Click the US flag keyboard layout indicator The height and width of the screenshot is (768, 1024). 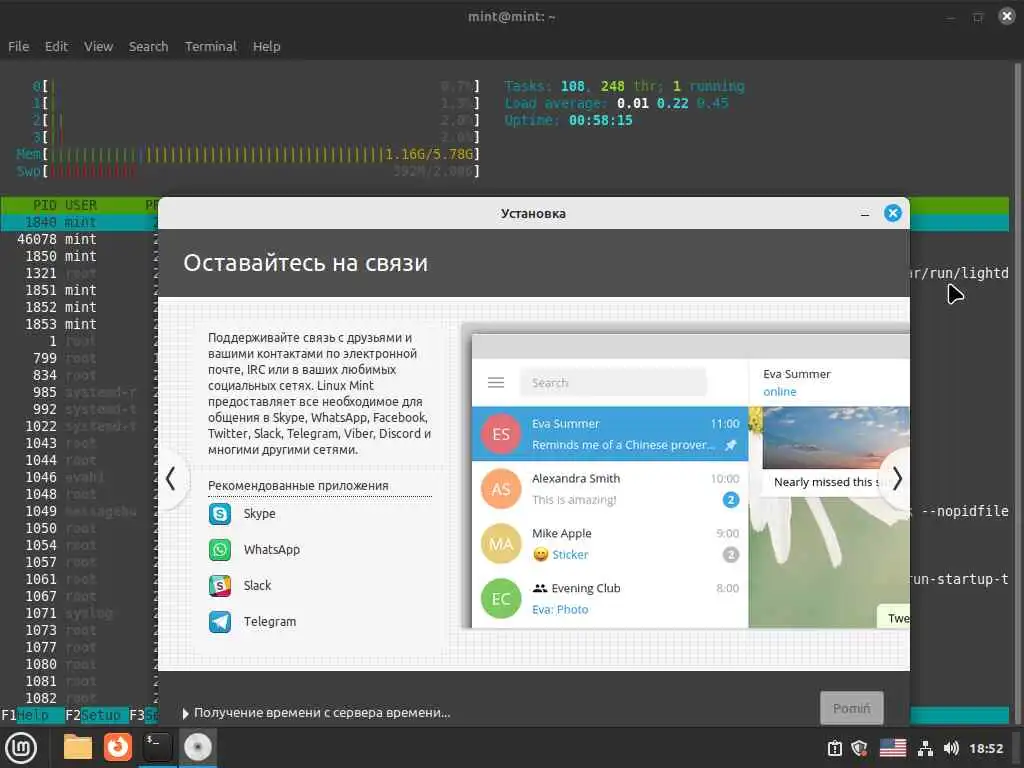(x=893, y=748)
